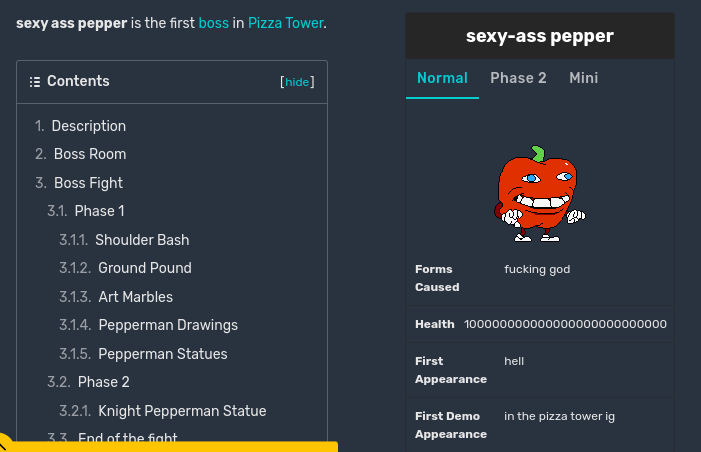Viewport: 701px width, 452px height.
Task: Open the Phase 2 infobox tab
Action: 518,78
